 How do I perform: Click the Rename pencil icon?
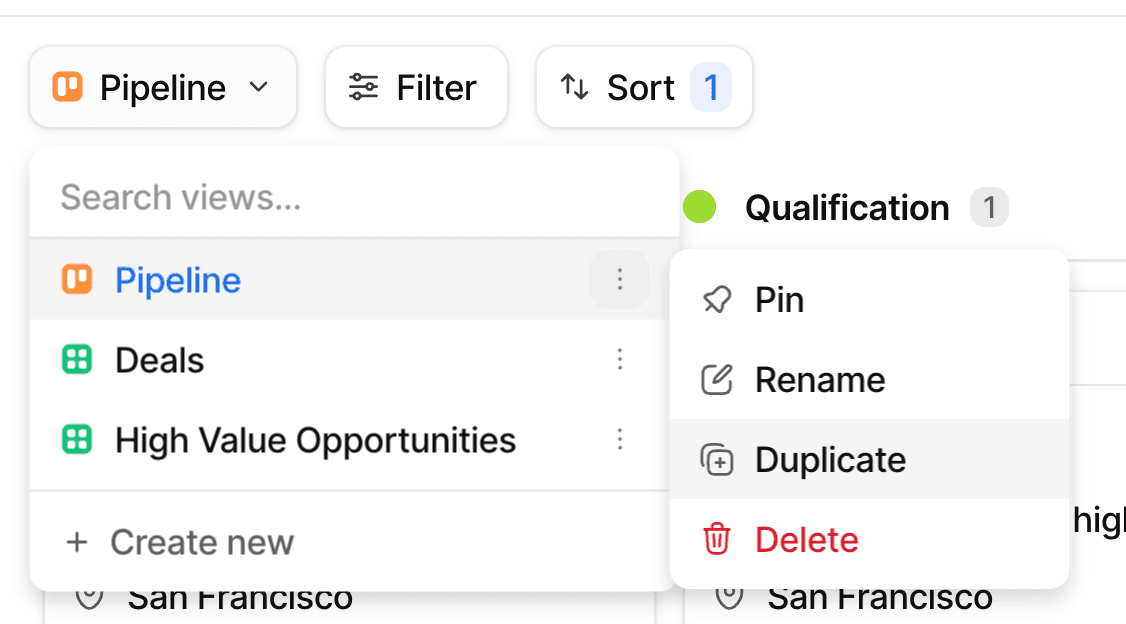(x=717, y=380)
